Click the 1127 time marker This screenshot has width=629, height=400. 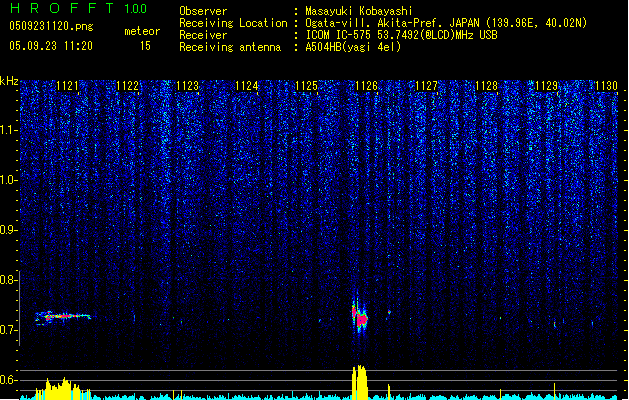pyautogui.click(x=426, y=86)
